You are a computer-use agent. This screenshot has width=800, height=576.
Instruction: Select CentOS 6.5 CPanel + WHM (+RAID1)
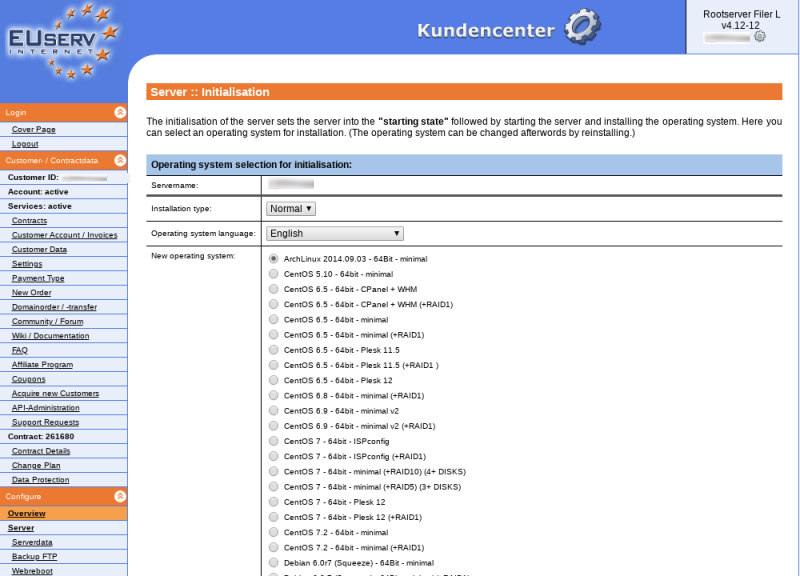273,305
